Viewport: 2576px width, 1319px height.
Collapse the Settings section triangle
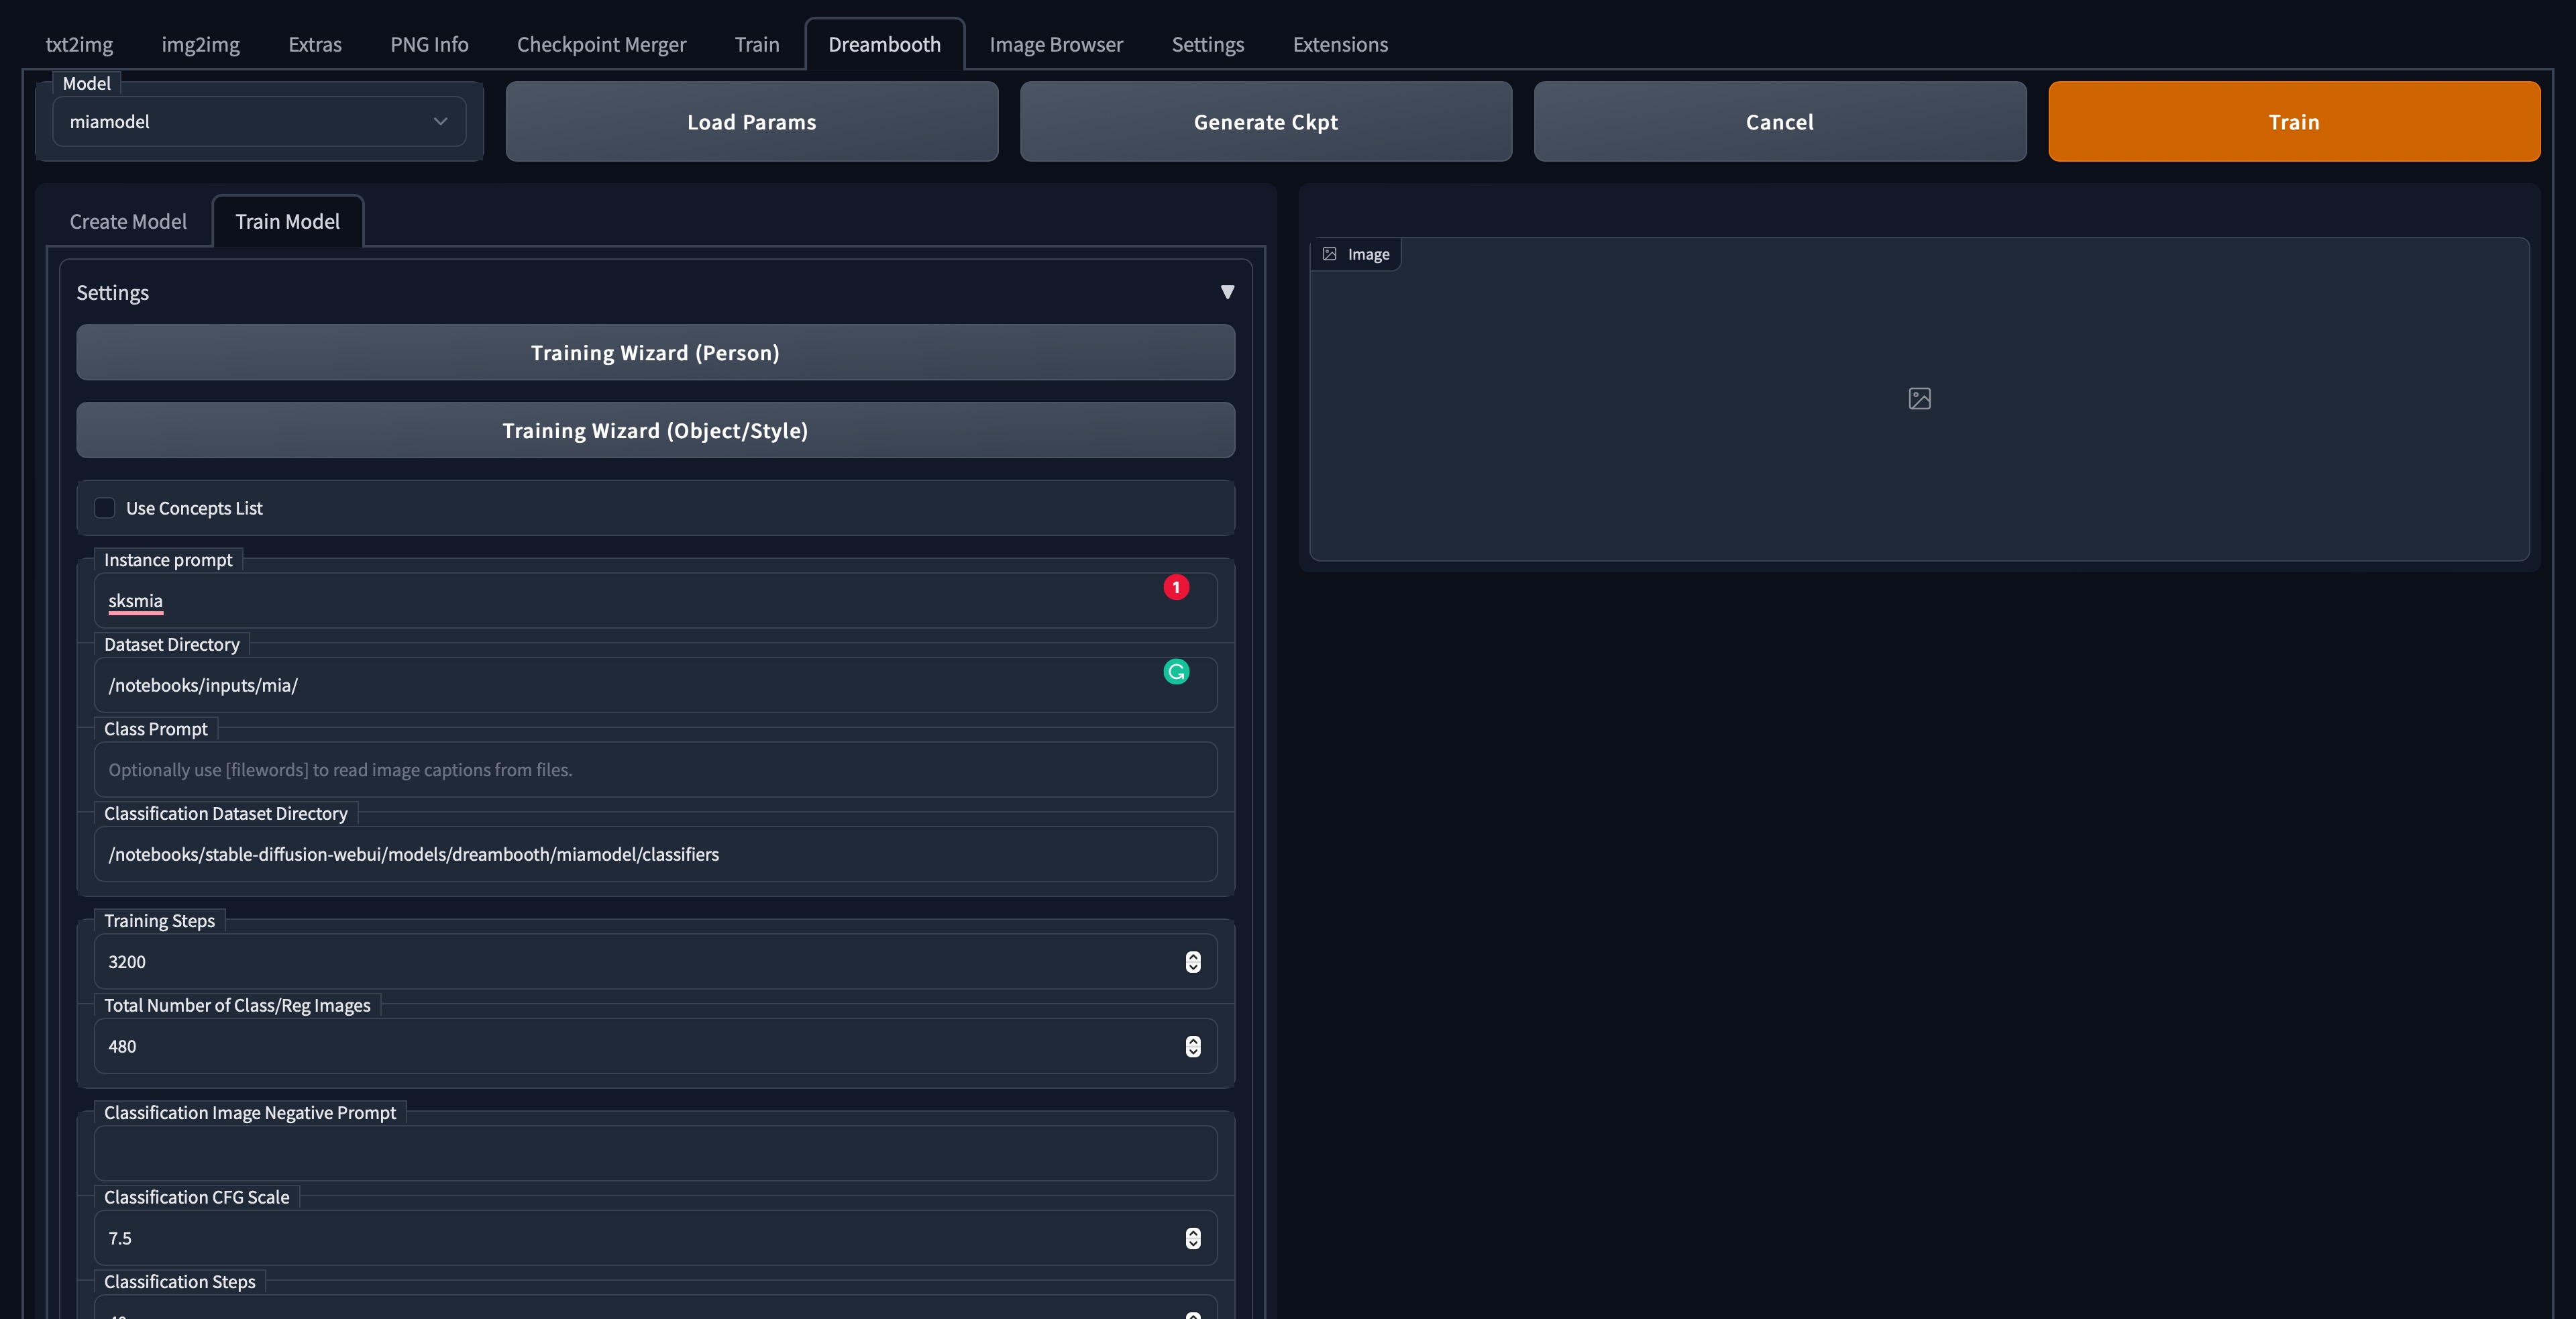click(1227, 292)
